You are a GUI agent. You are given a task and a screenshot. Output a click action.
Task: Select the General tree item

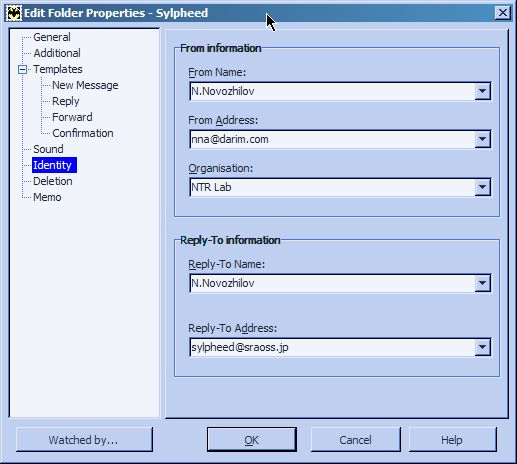click(52, 37)
